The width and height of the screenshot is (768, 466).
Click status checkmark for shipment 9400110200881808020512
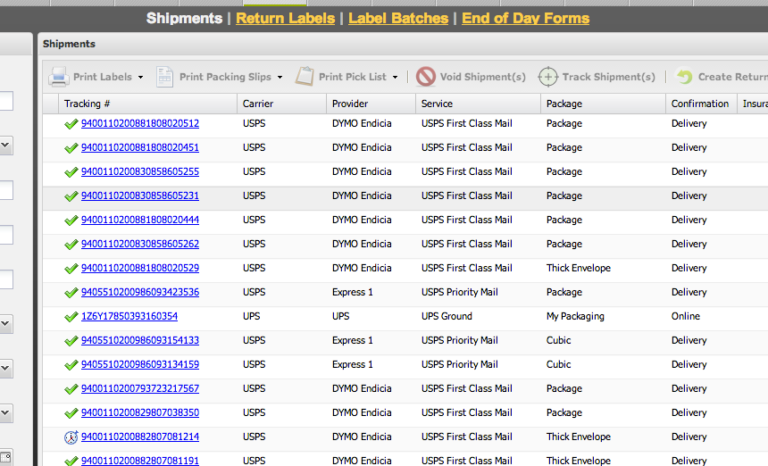click(71, 124)
